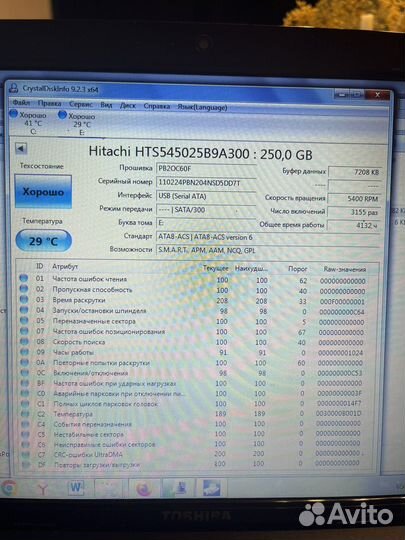The width and height of the screenshot is (405, 540).
Task: Click the Общее время работы value 4132
Action: point(354,225)
